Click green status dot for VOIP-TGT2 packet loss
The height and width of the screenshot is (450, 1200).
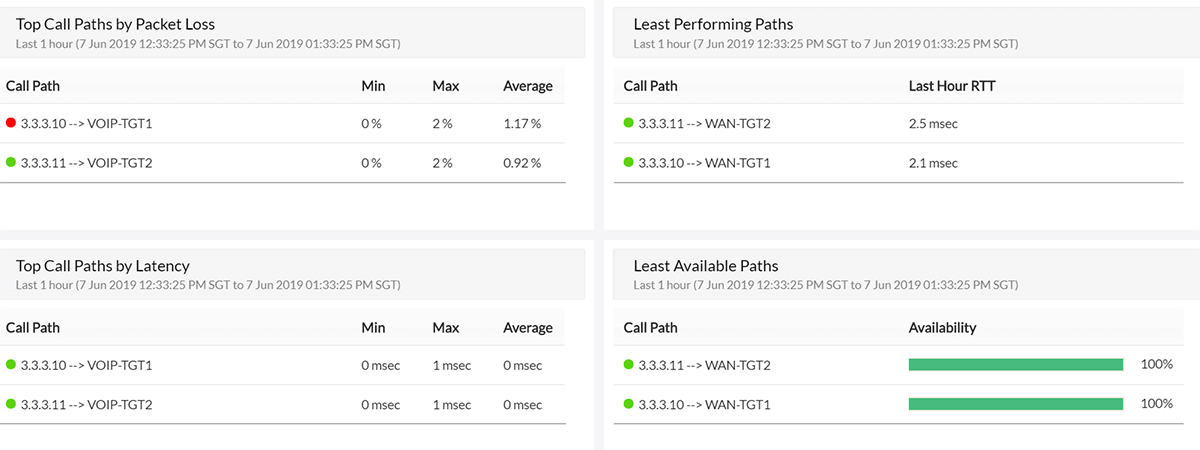[11, 162]
